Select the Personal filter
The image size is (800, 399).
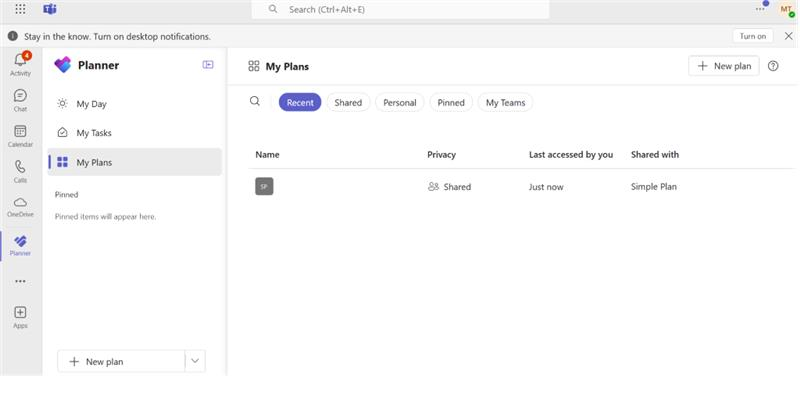point(399,103)
